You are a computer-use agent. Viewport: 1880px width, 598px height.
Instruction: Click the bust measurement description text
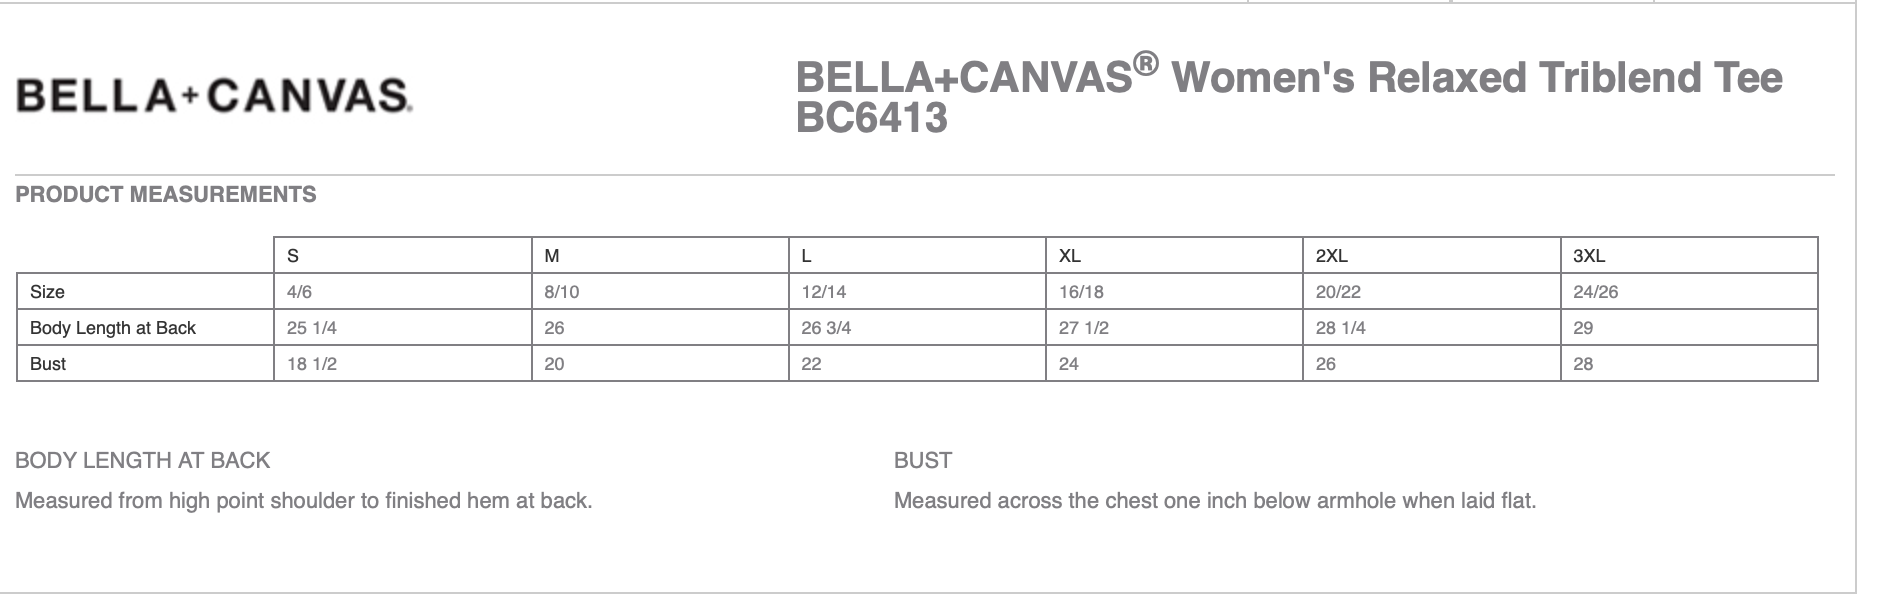[1214, 500]
